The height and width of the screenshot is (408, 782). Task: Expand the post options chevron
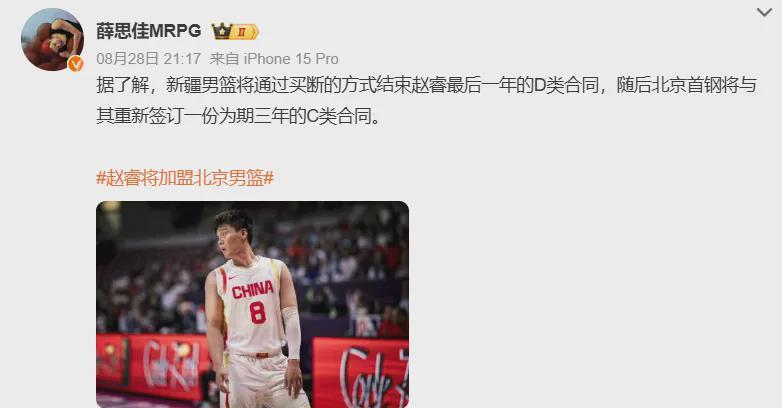coord(764,12)
